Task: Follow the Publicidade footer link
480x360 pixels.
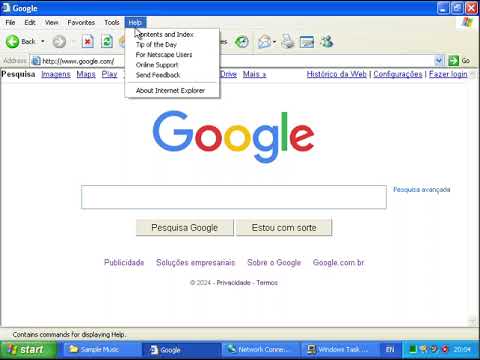Action: pos(124,262)
